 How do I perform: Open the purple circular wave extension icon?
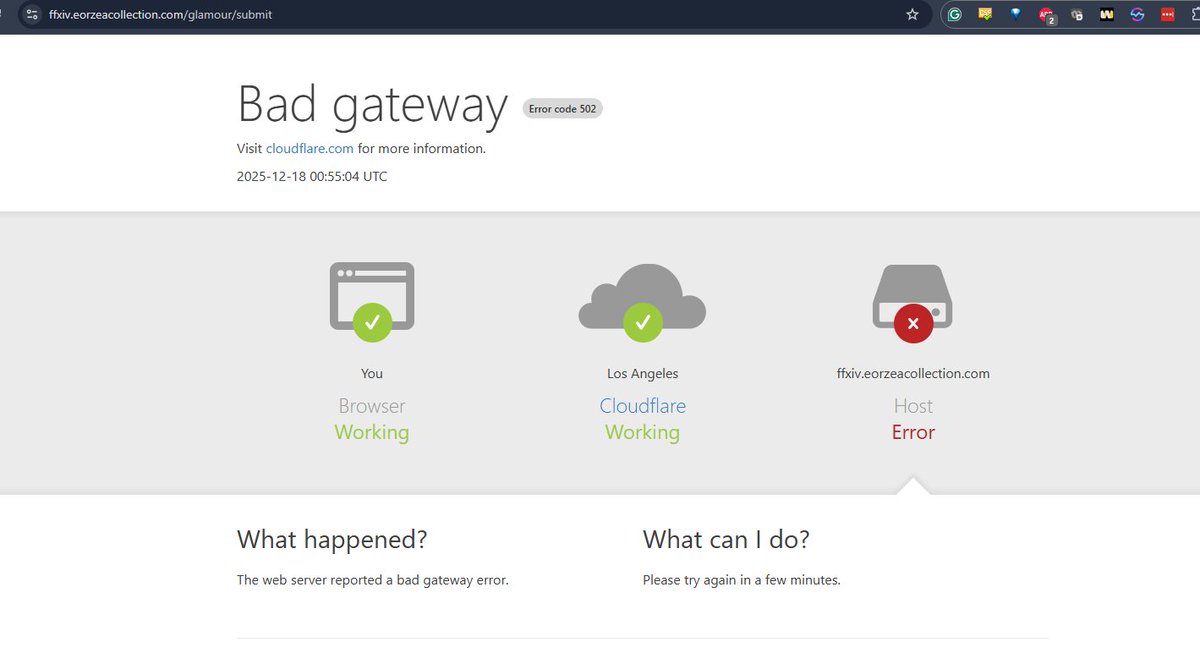(1137, 14)
